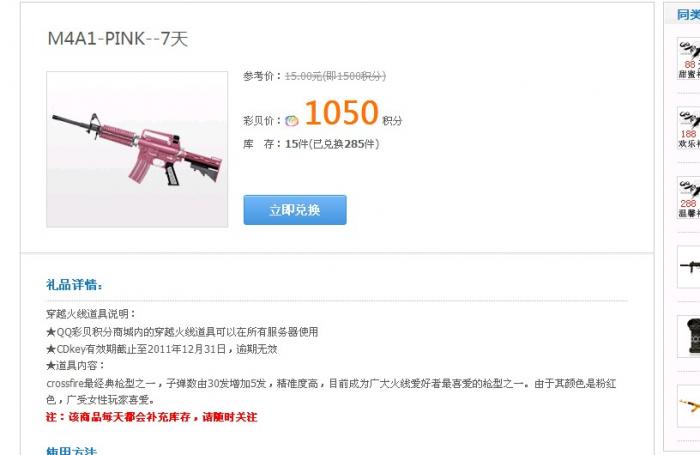Click the 甜蜜 item name label

pyautogui.click(x=689, y=74)
